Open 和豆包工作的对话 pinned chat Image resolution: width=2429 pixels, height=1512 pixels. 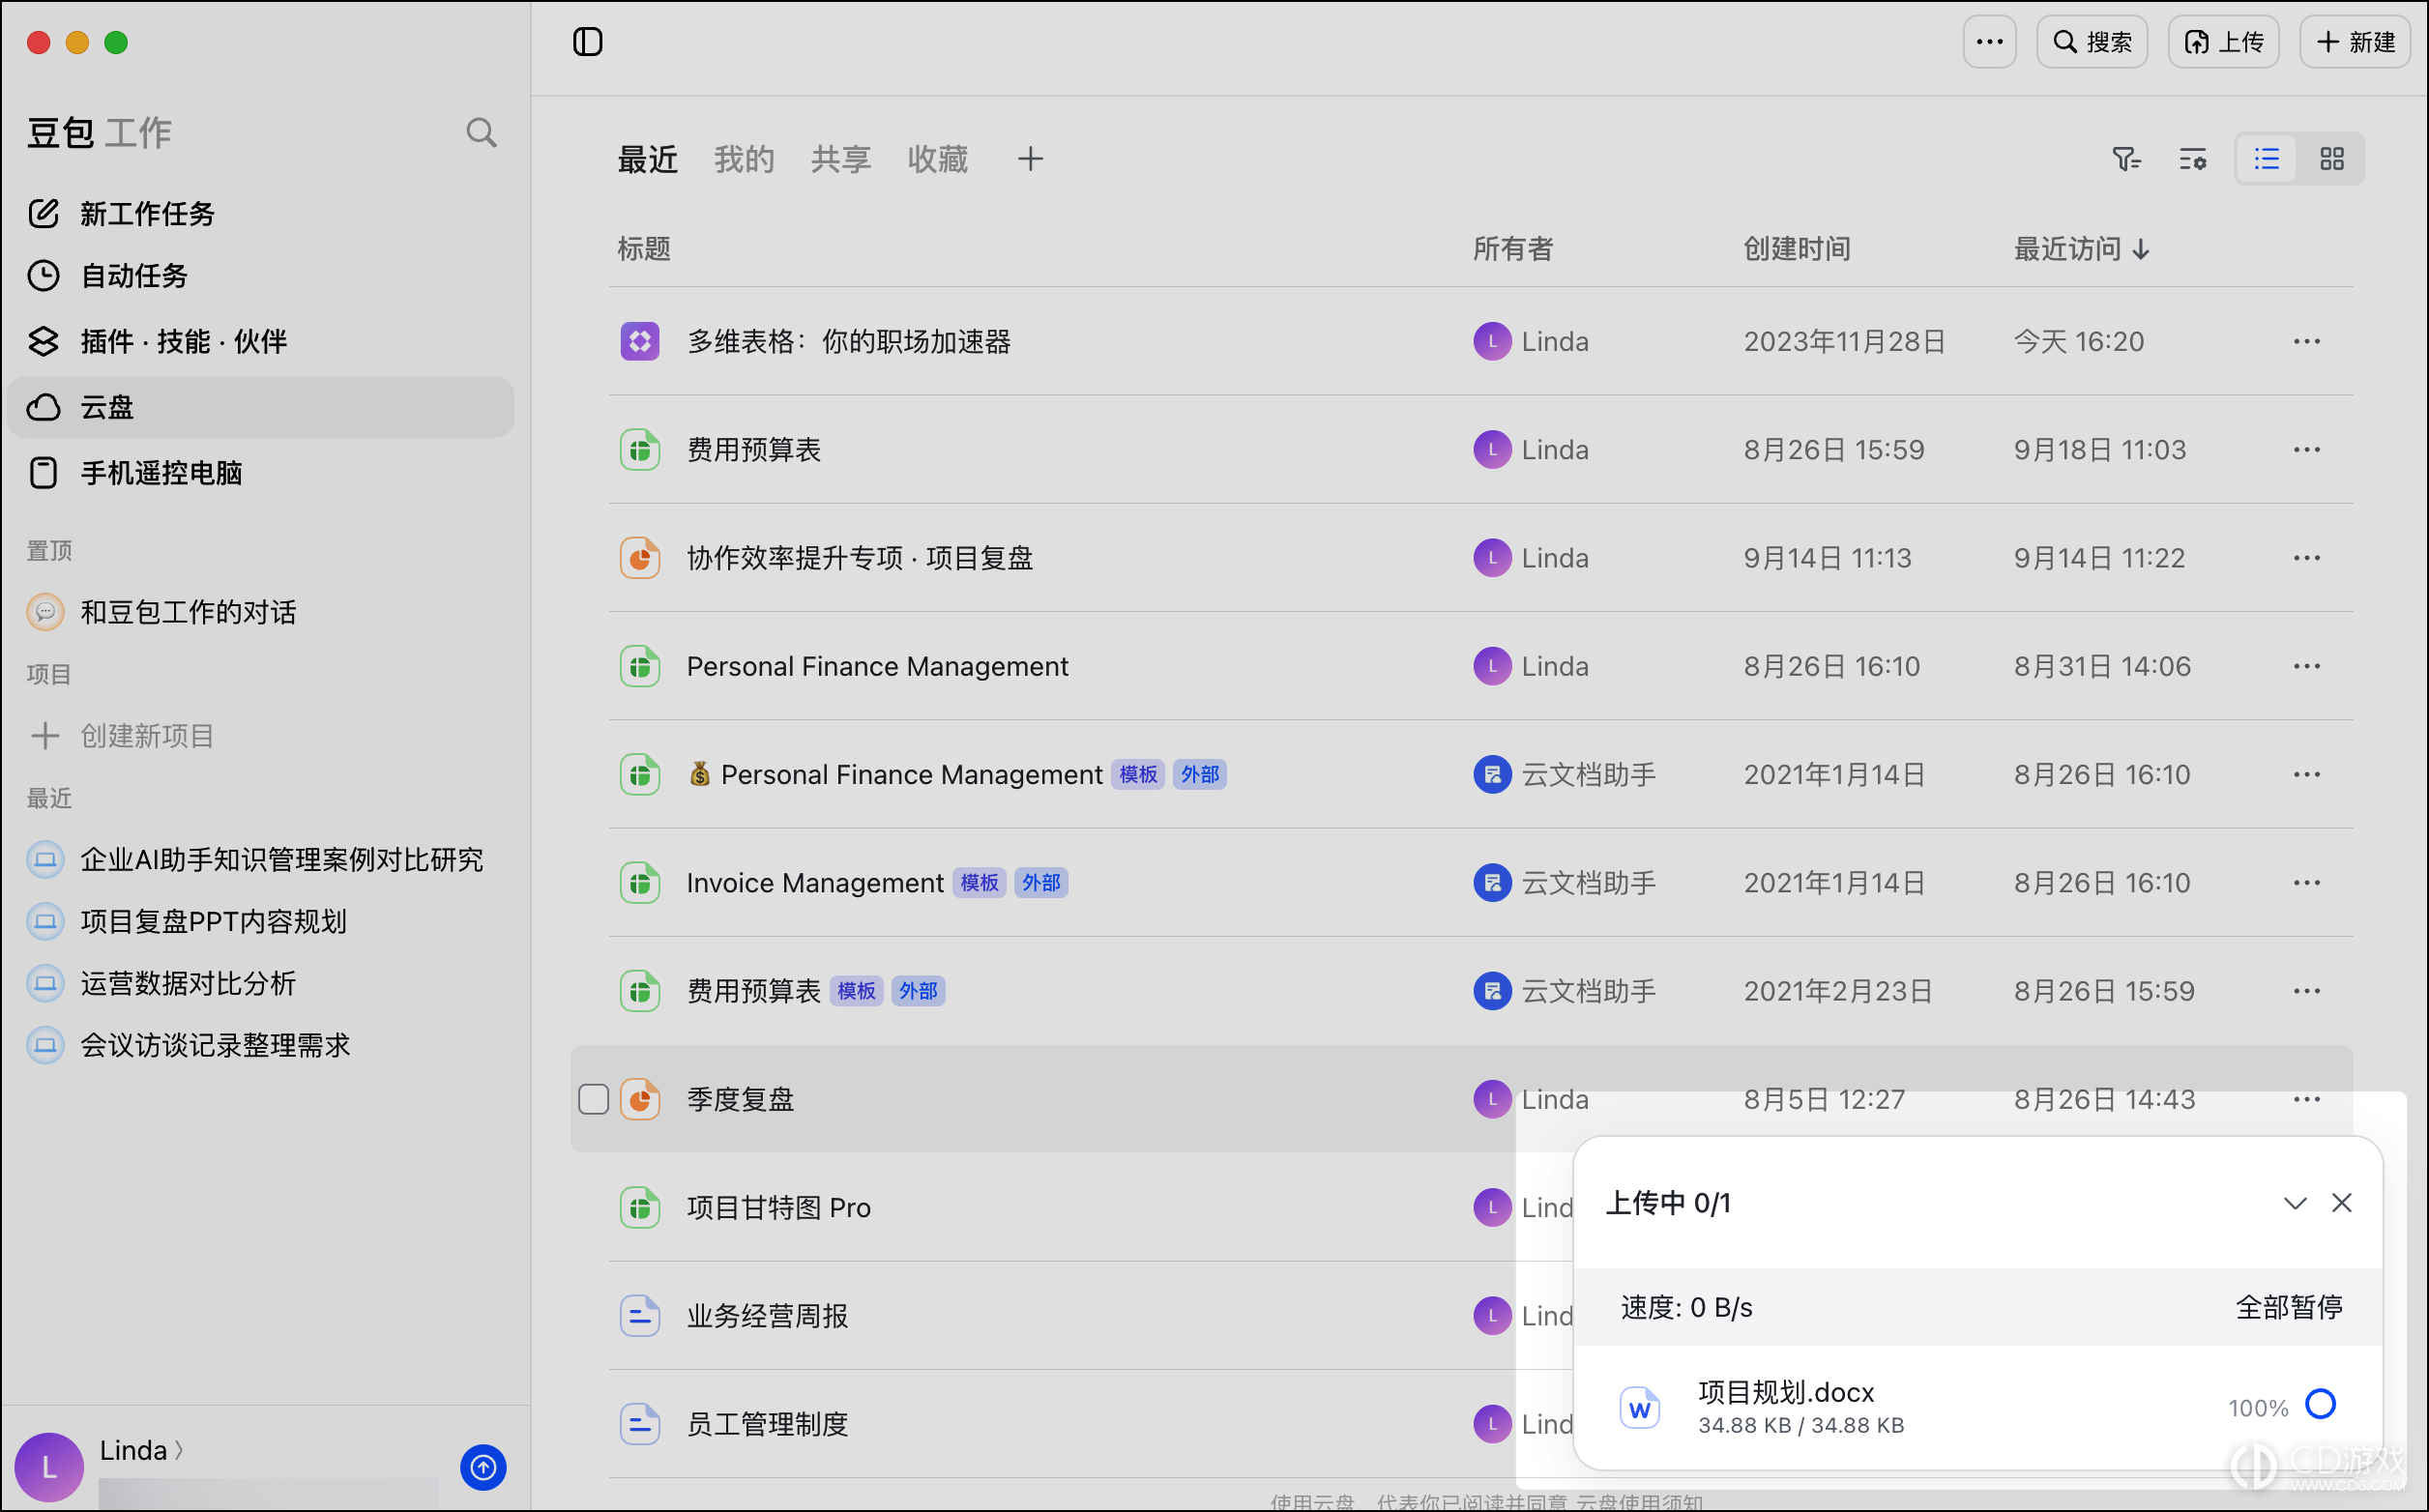(260, 612)
